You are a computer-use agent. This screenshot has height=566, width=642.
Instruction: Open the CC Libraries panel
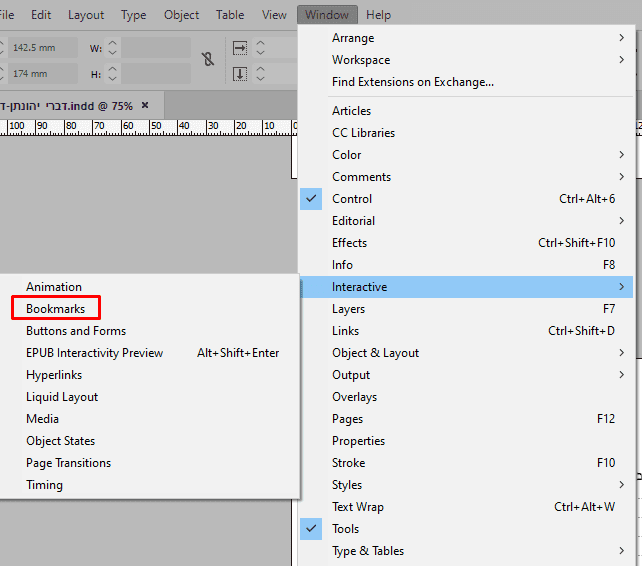466,133
